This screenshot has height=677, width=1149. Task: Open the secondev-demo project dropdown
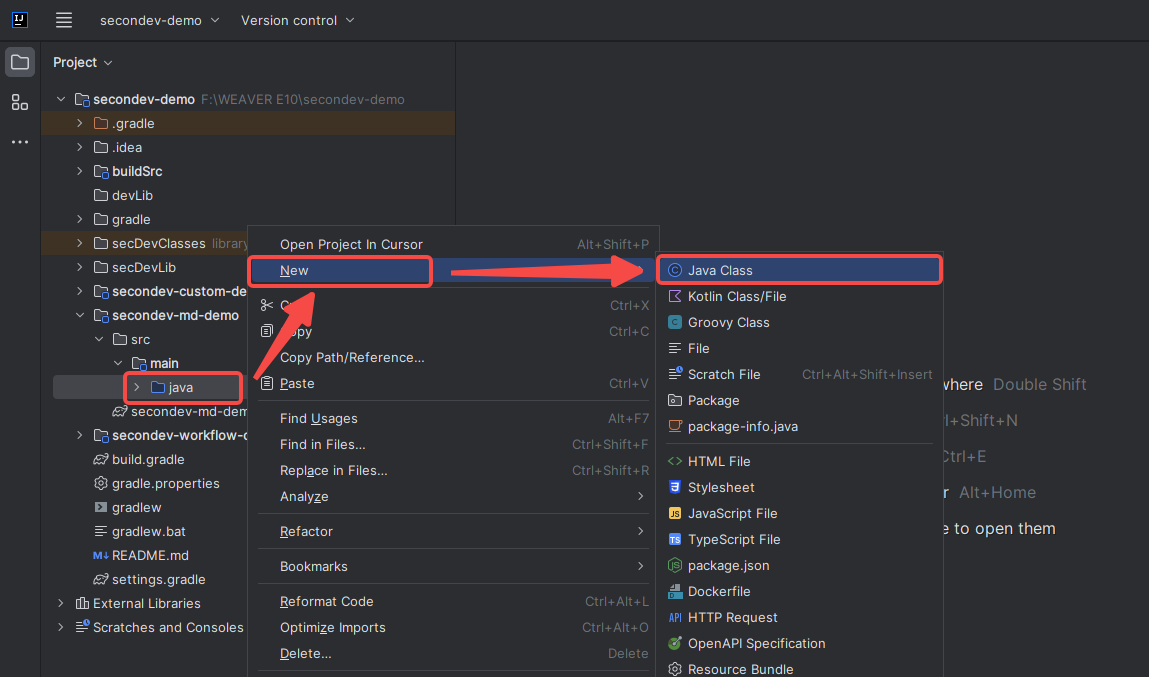click(160, 20)
